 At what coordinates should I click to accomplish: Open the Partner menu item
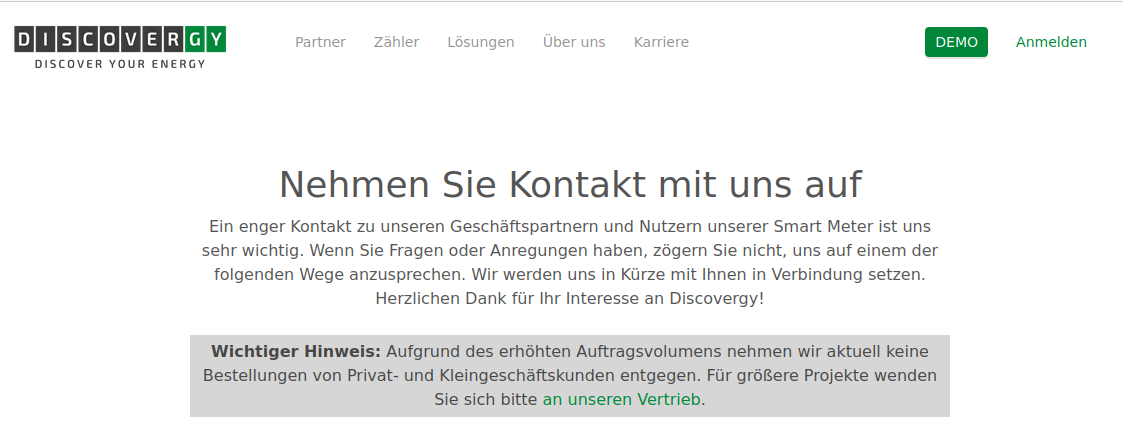(x=320, y=42)
